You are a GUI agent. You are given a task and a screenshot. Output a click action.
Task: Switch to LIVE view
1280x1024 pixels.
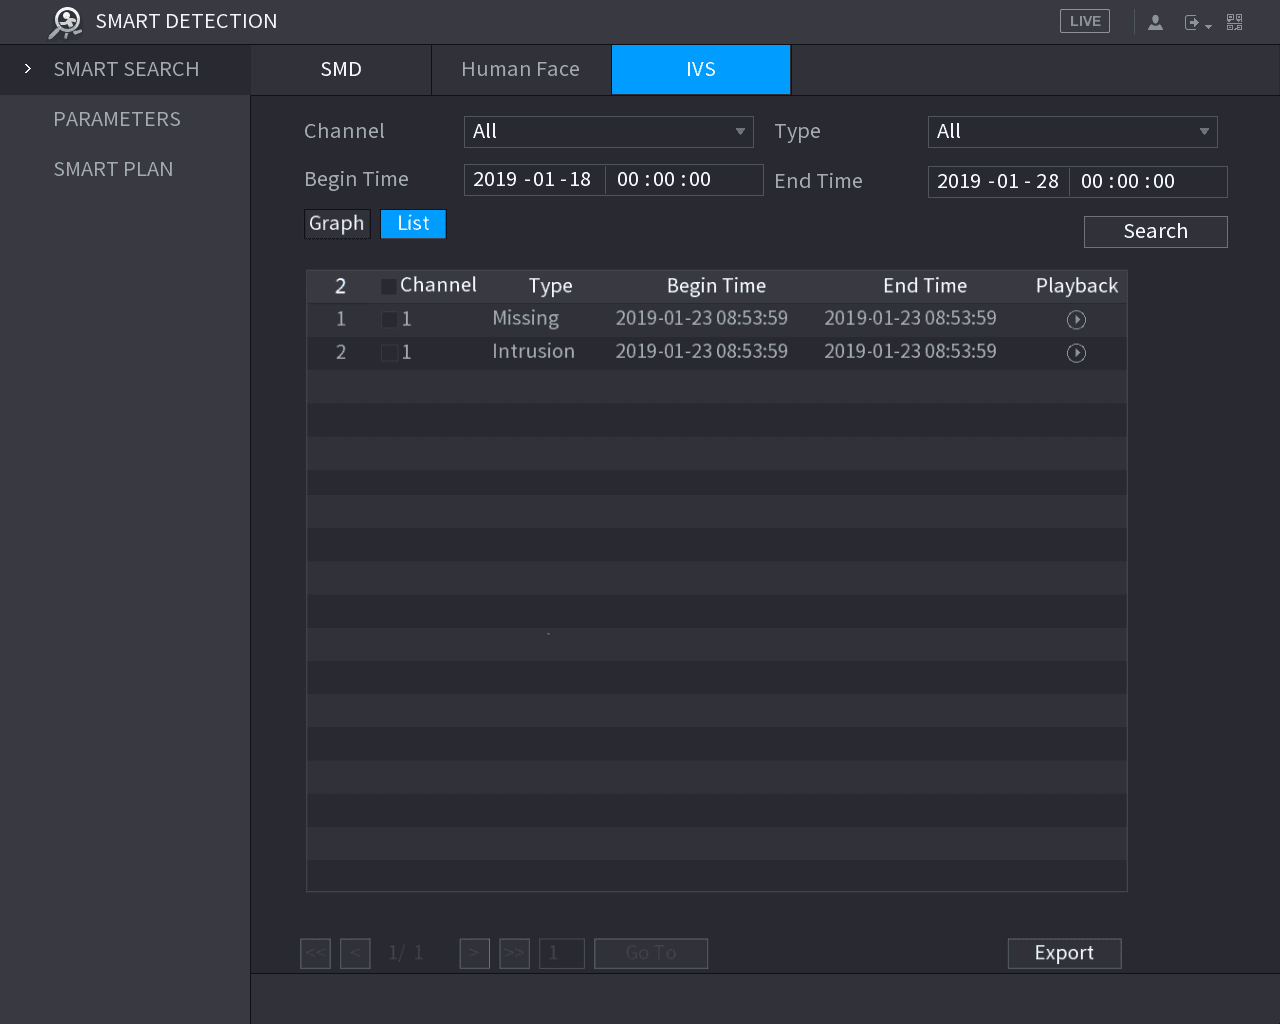[x=1085, y=21]
